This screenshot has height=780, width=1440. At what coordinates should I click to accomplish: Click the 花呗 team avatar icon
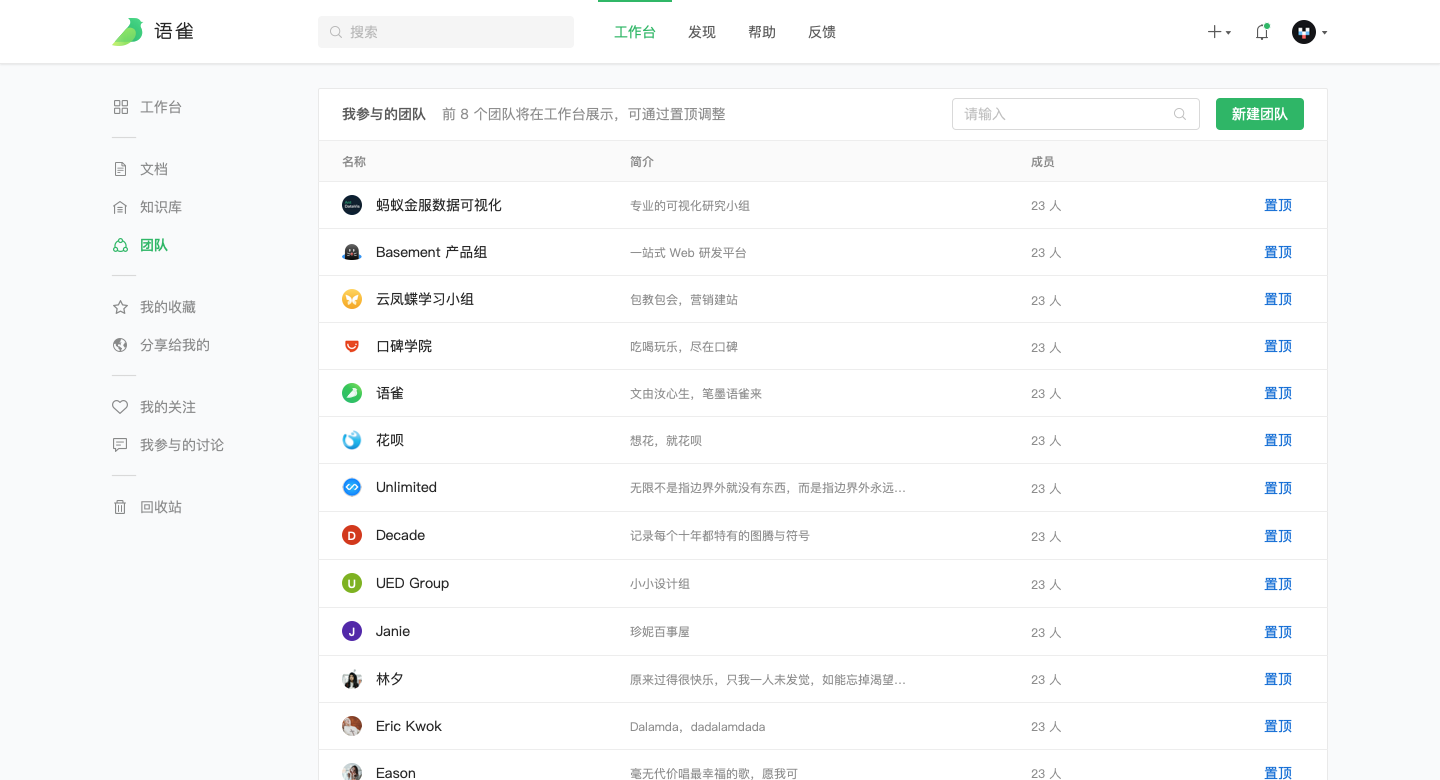[352, 440]
